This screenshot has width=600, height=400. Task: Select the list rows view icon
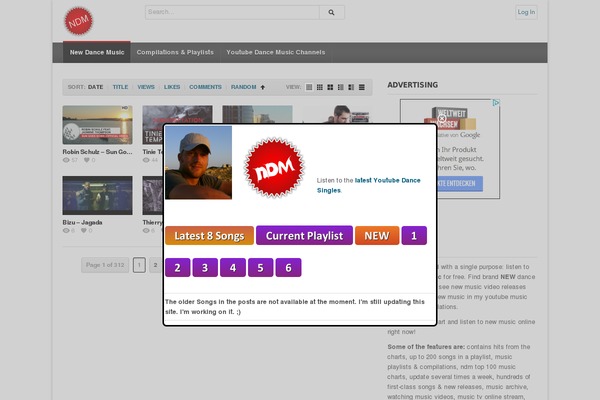coord(362,87)
